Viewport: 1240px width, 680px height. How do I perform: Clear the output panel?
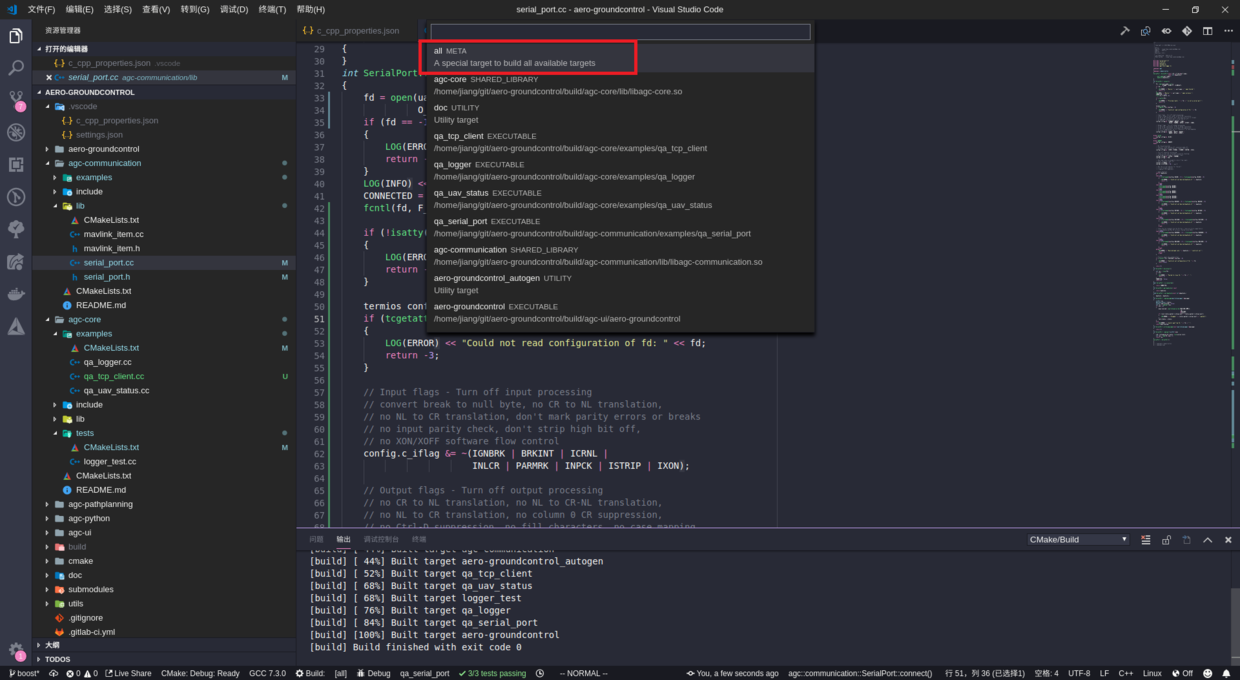(1146, 540)
